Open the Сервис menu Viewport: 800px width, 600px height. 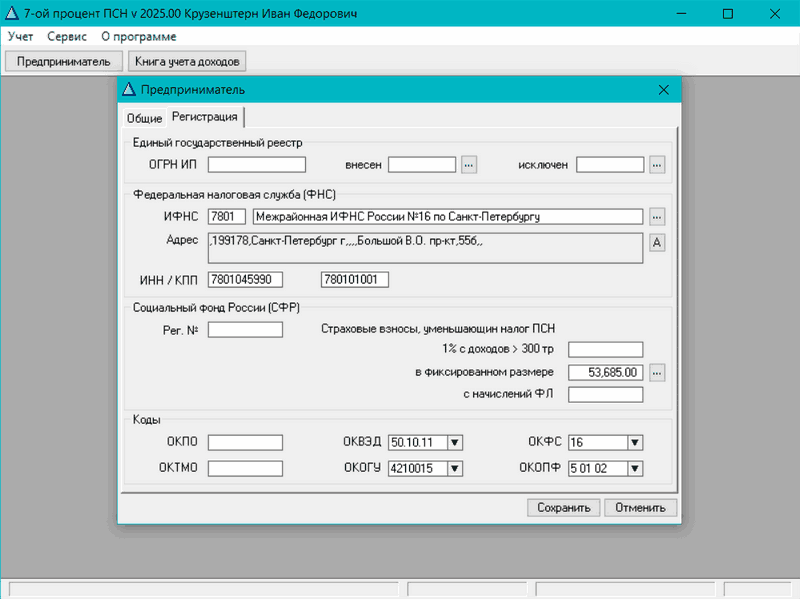coord(67,36)
